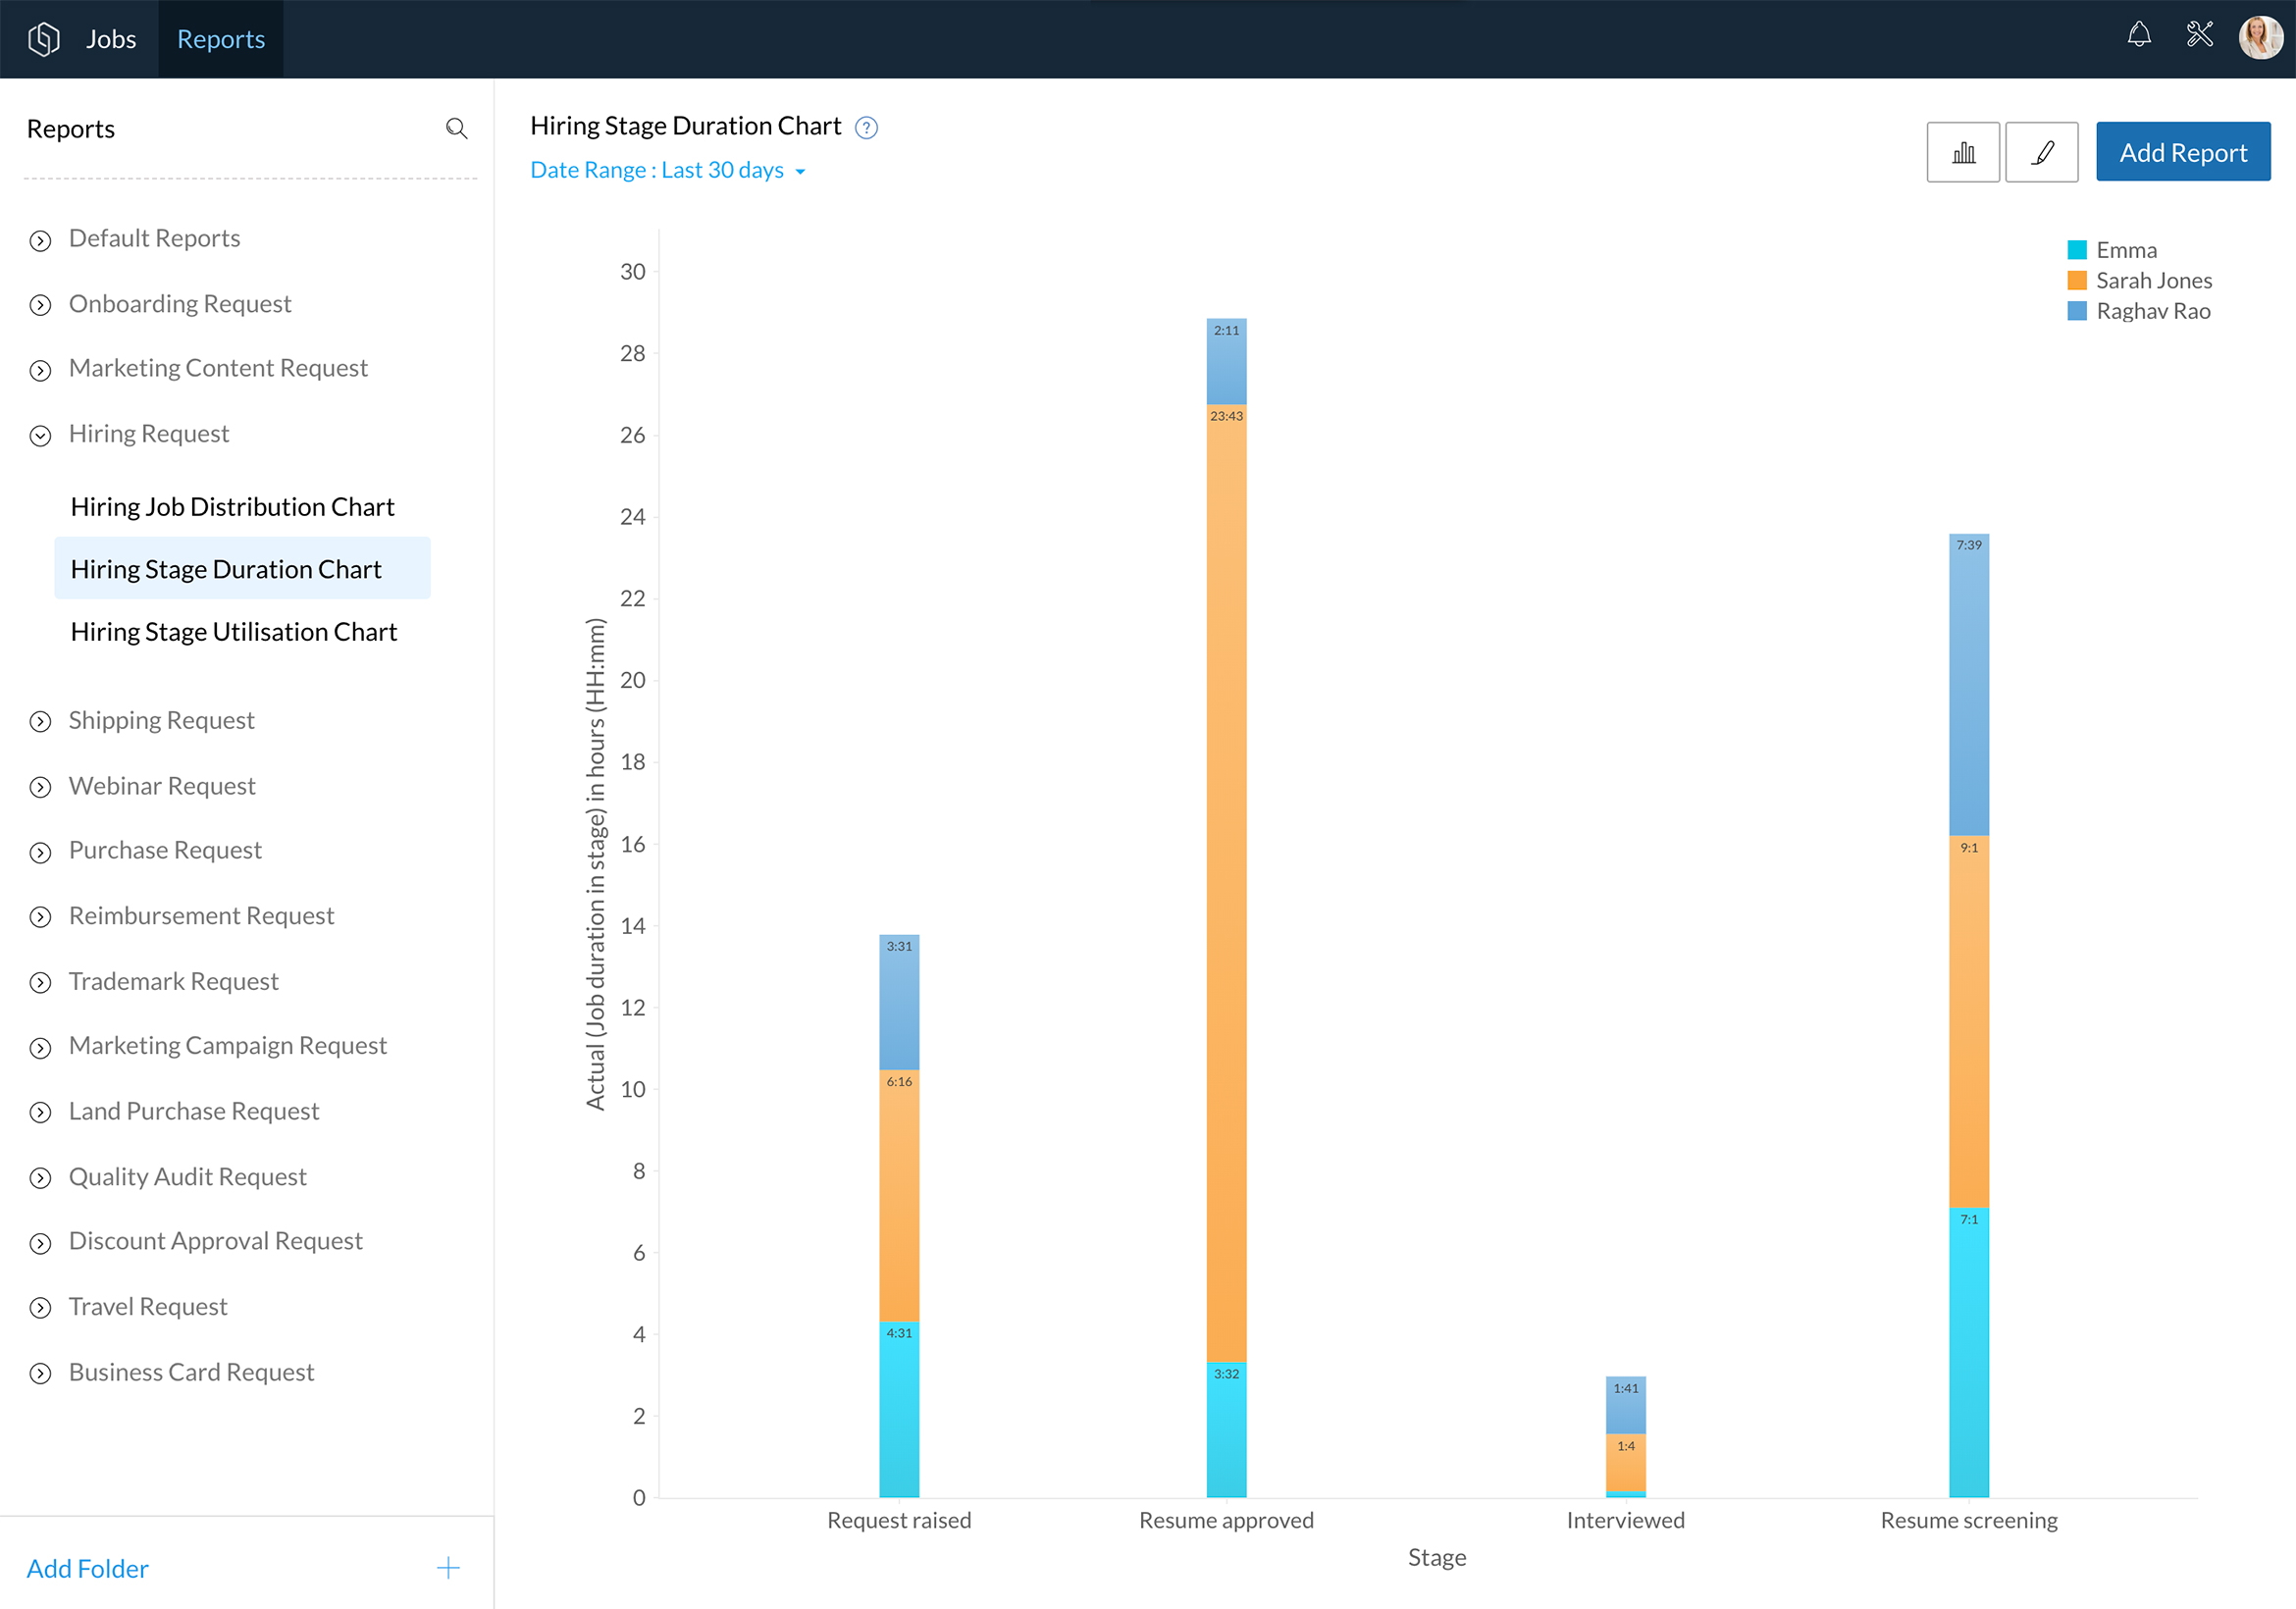This screenshot has height=1609, width=2296.
Task: Click the Add Report button
Action: coord(2182,153)
